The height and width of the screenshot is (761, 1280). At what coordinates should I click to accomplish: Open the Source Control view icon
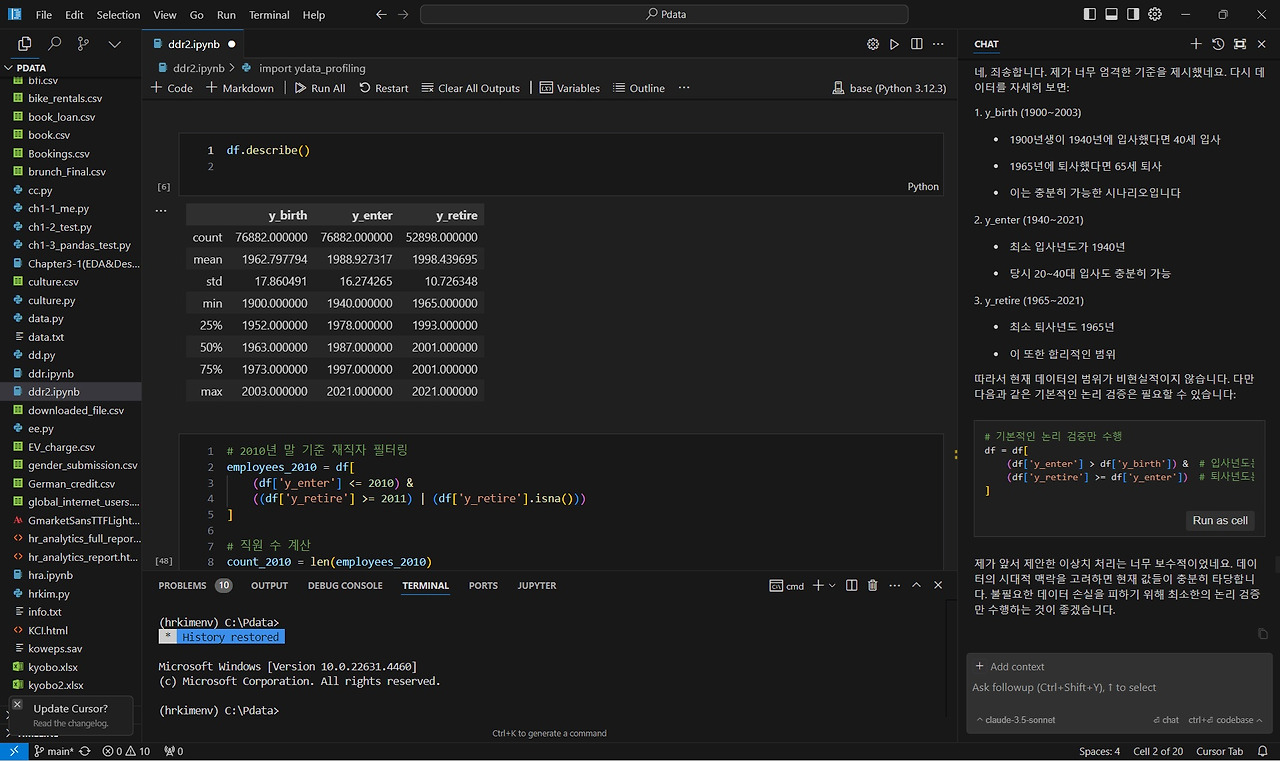point(83,44)
